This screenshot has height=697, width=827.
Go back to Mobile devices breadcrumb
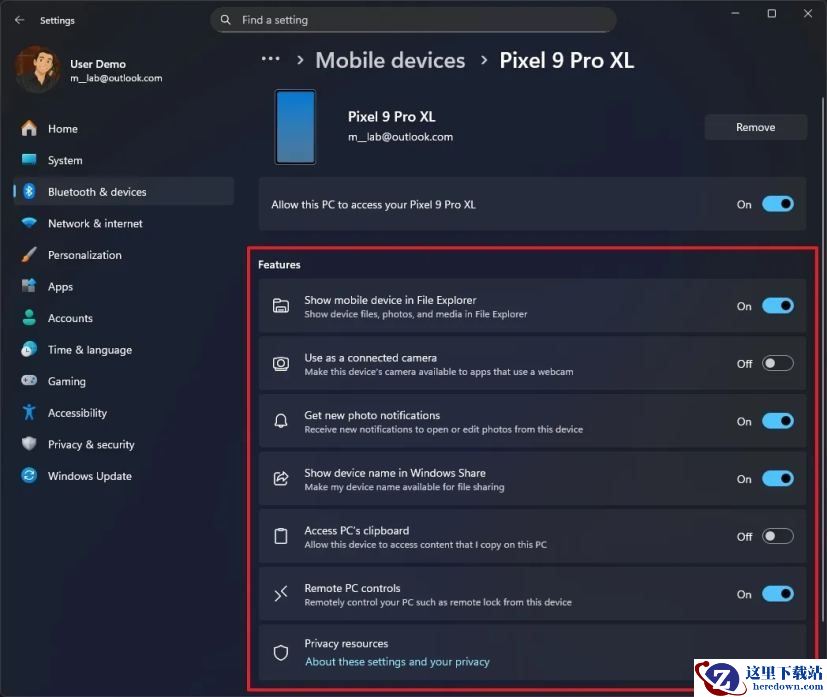click(x=390, y=60)
